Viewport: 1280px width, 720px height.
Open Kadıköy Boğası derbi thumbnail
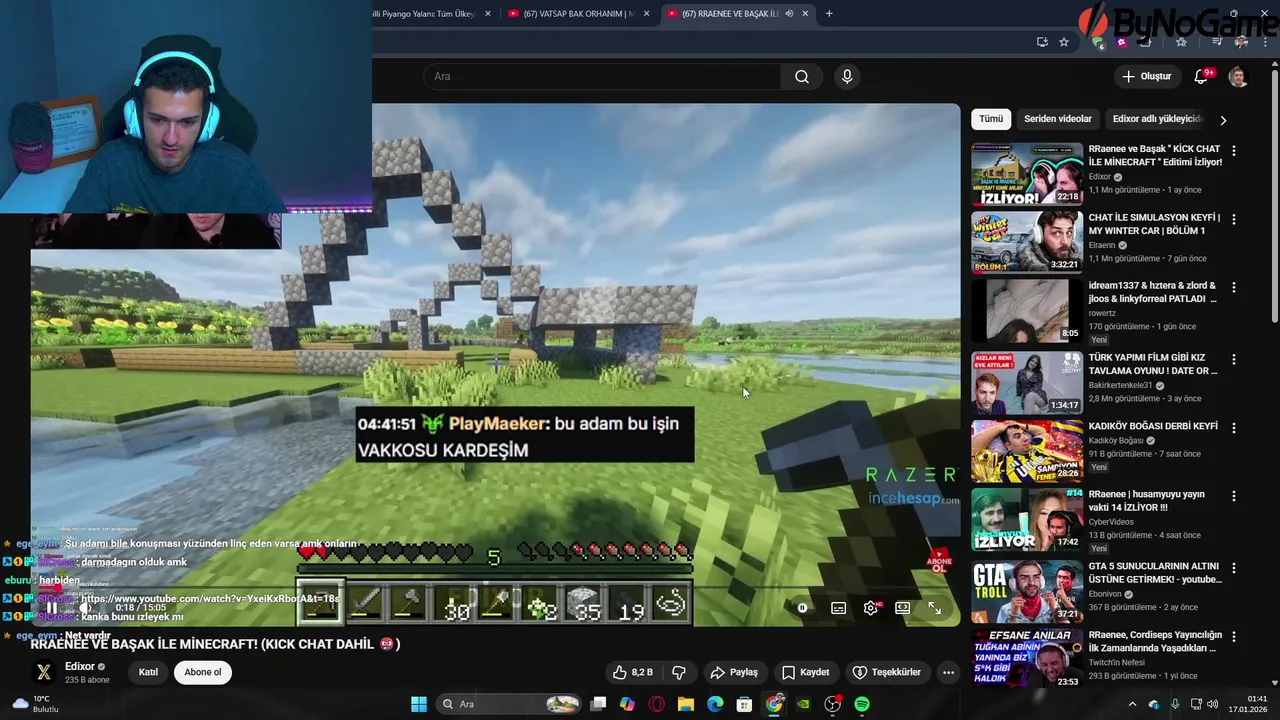click(1027, 452)
